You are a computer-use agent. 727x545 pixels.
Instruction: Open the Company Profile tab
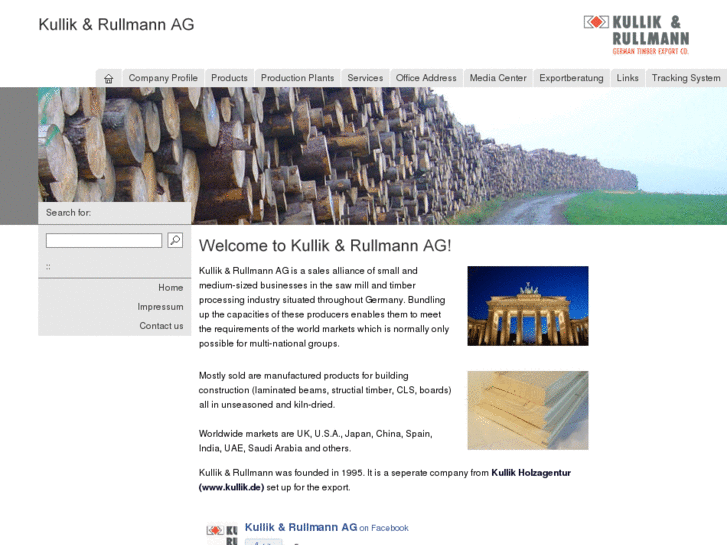[x=163, y=78]
